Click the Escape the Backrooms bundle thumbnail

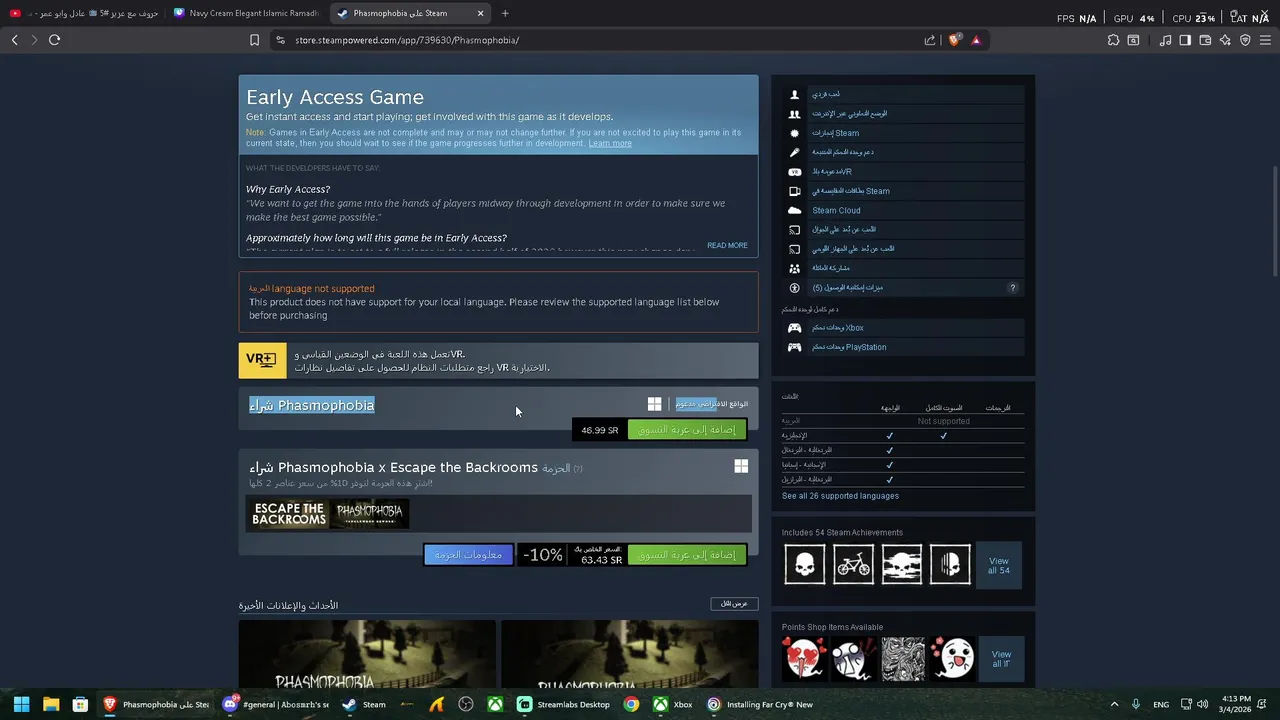click(x=289, y=514)
